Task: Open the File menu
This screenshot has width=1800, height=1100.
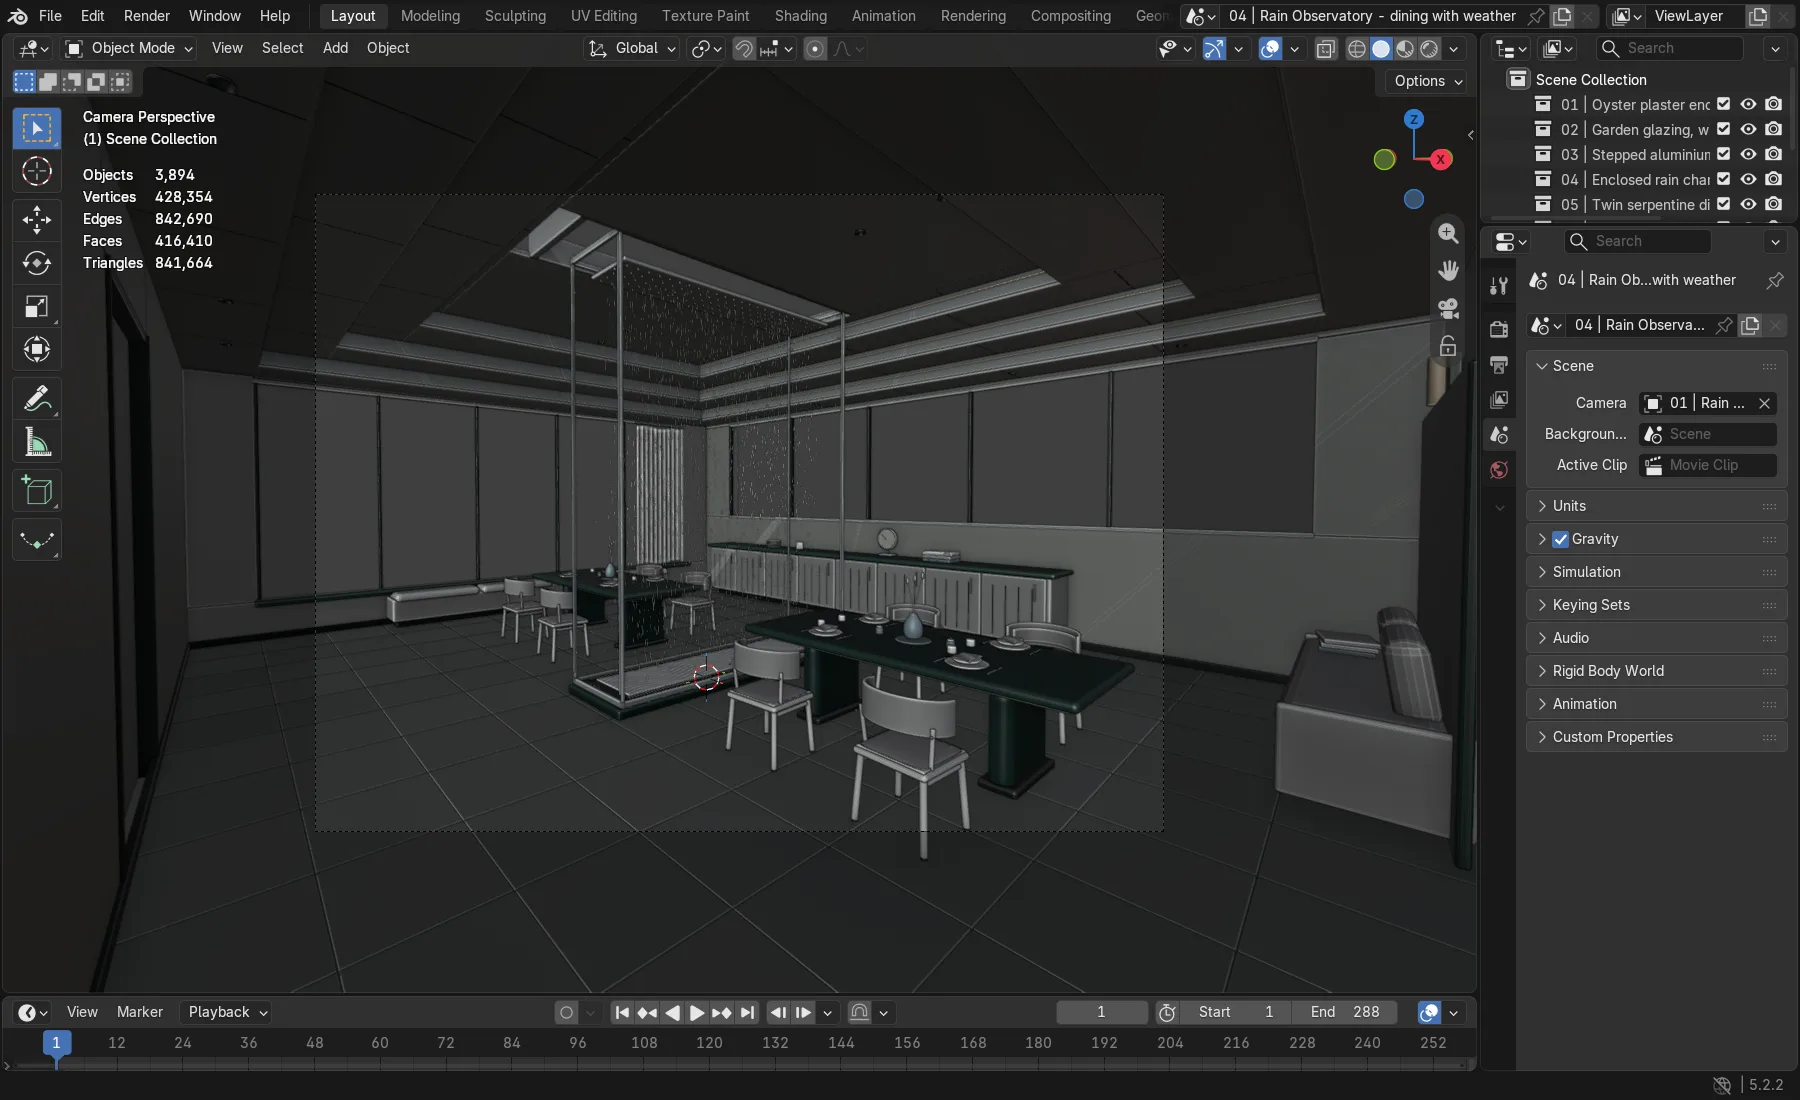Action: point(50,16)
